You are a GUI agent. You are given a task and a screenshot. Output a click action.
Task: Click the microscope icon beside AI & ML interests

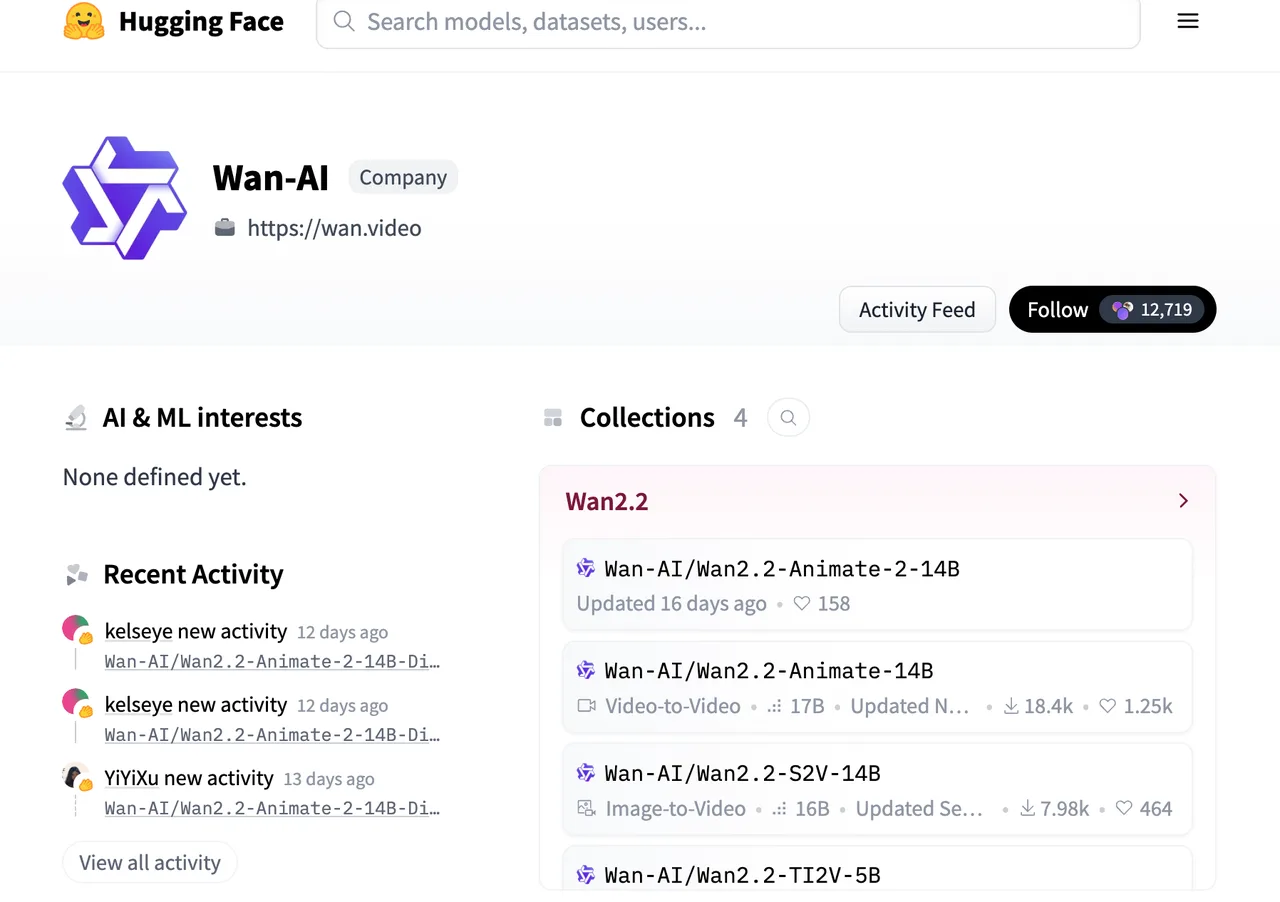point(76,418)
